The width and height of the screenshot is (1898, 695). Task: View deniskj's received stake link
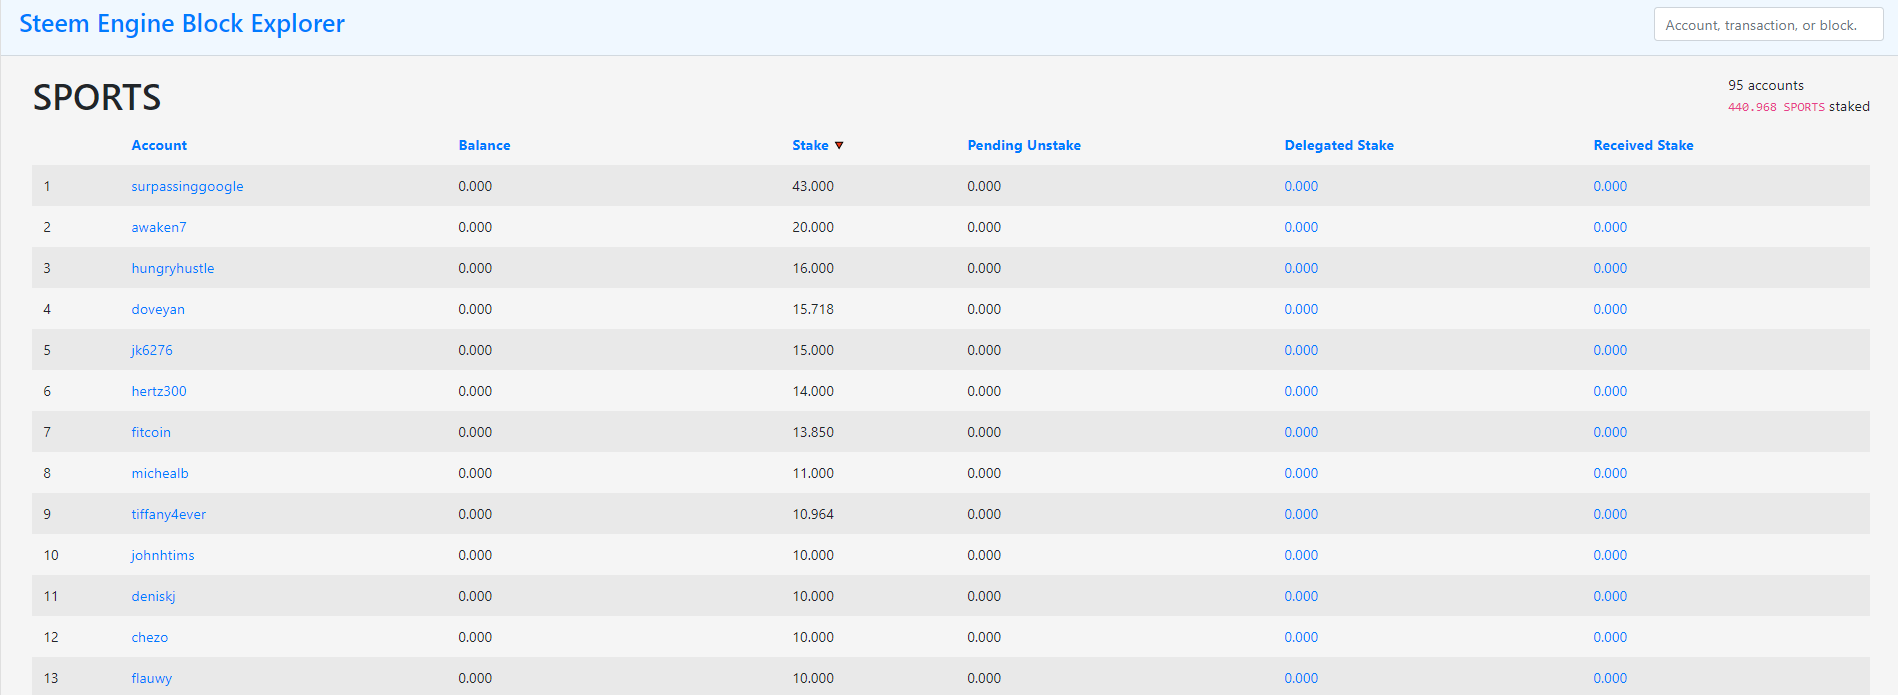click(x=1610, y=596)
